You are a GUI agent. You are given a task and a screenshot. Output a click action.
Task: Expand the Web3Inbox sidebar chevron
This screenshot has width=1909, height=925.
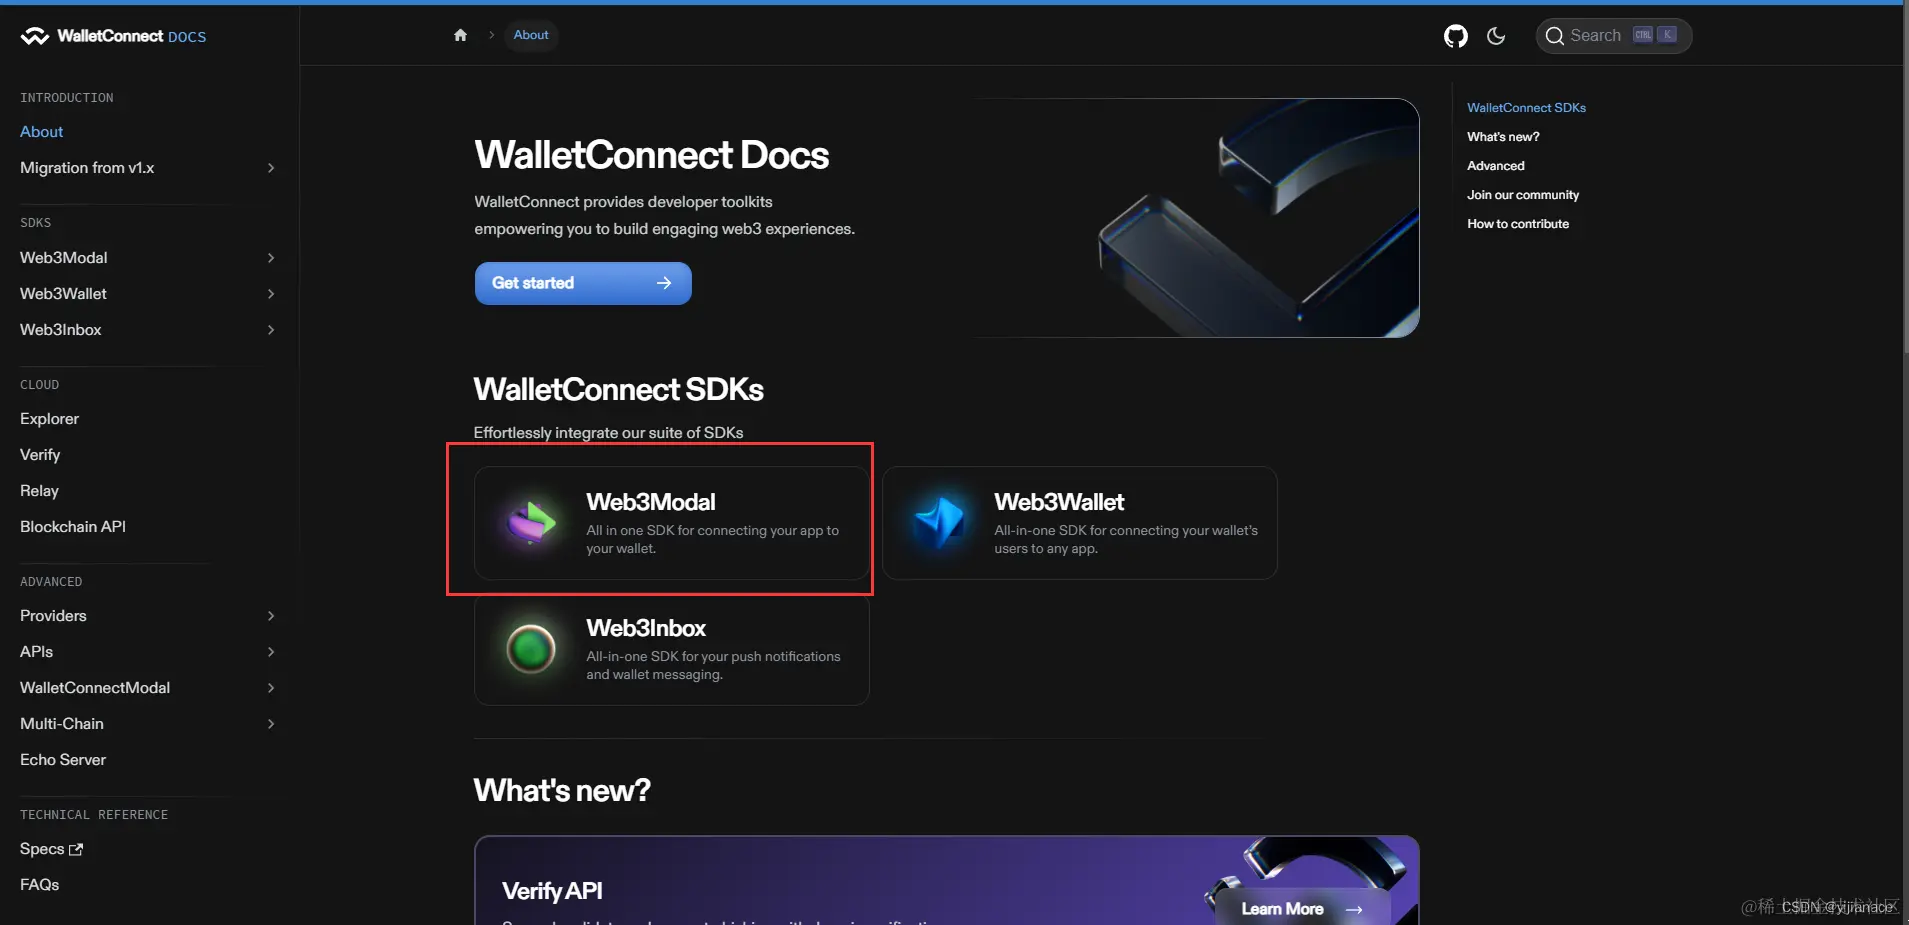(x=271, y=330)
